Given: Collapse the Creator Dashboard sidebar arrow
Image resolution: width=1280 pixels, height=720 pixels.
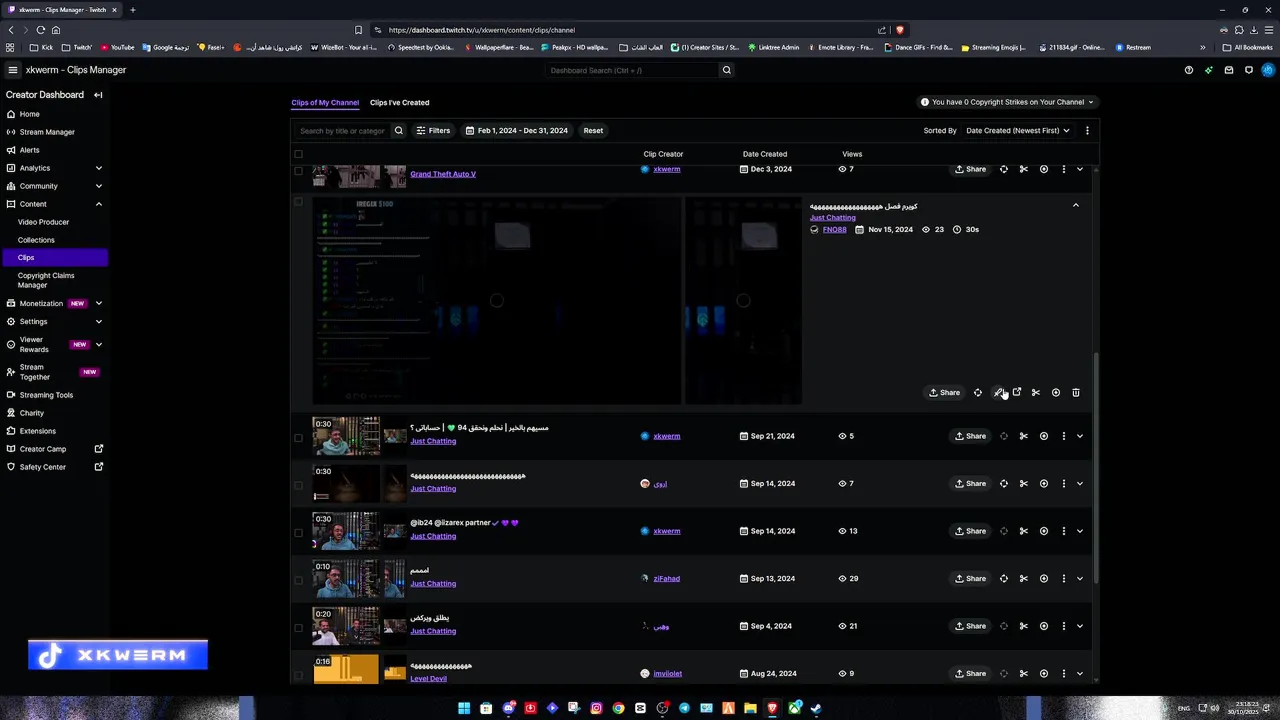Looking at the screenshot, I should (x=98, y=95).
